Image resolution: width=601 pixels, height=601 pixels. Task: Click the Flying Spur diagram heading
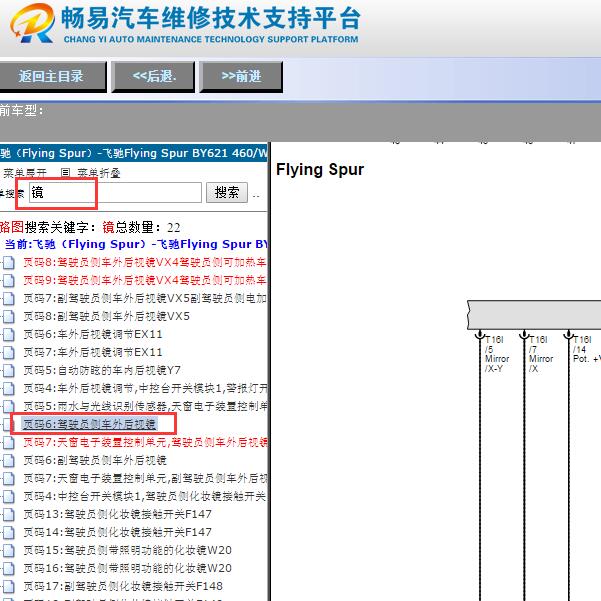point(320,170)
